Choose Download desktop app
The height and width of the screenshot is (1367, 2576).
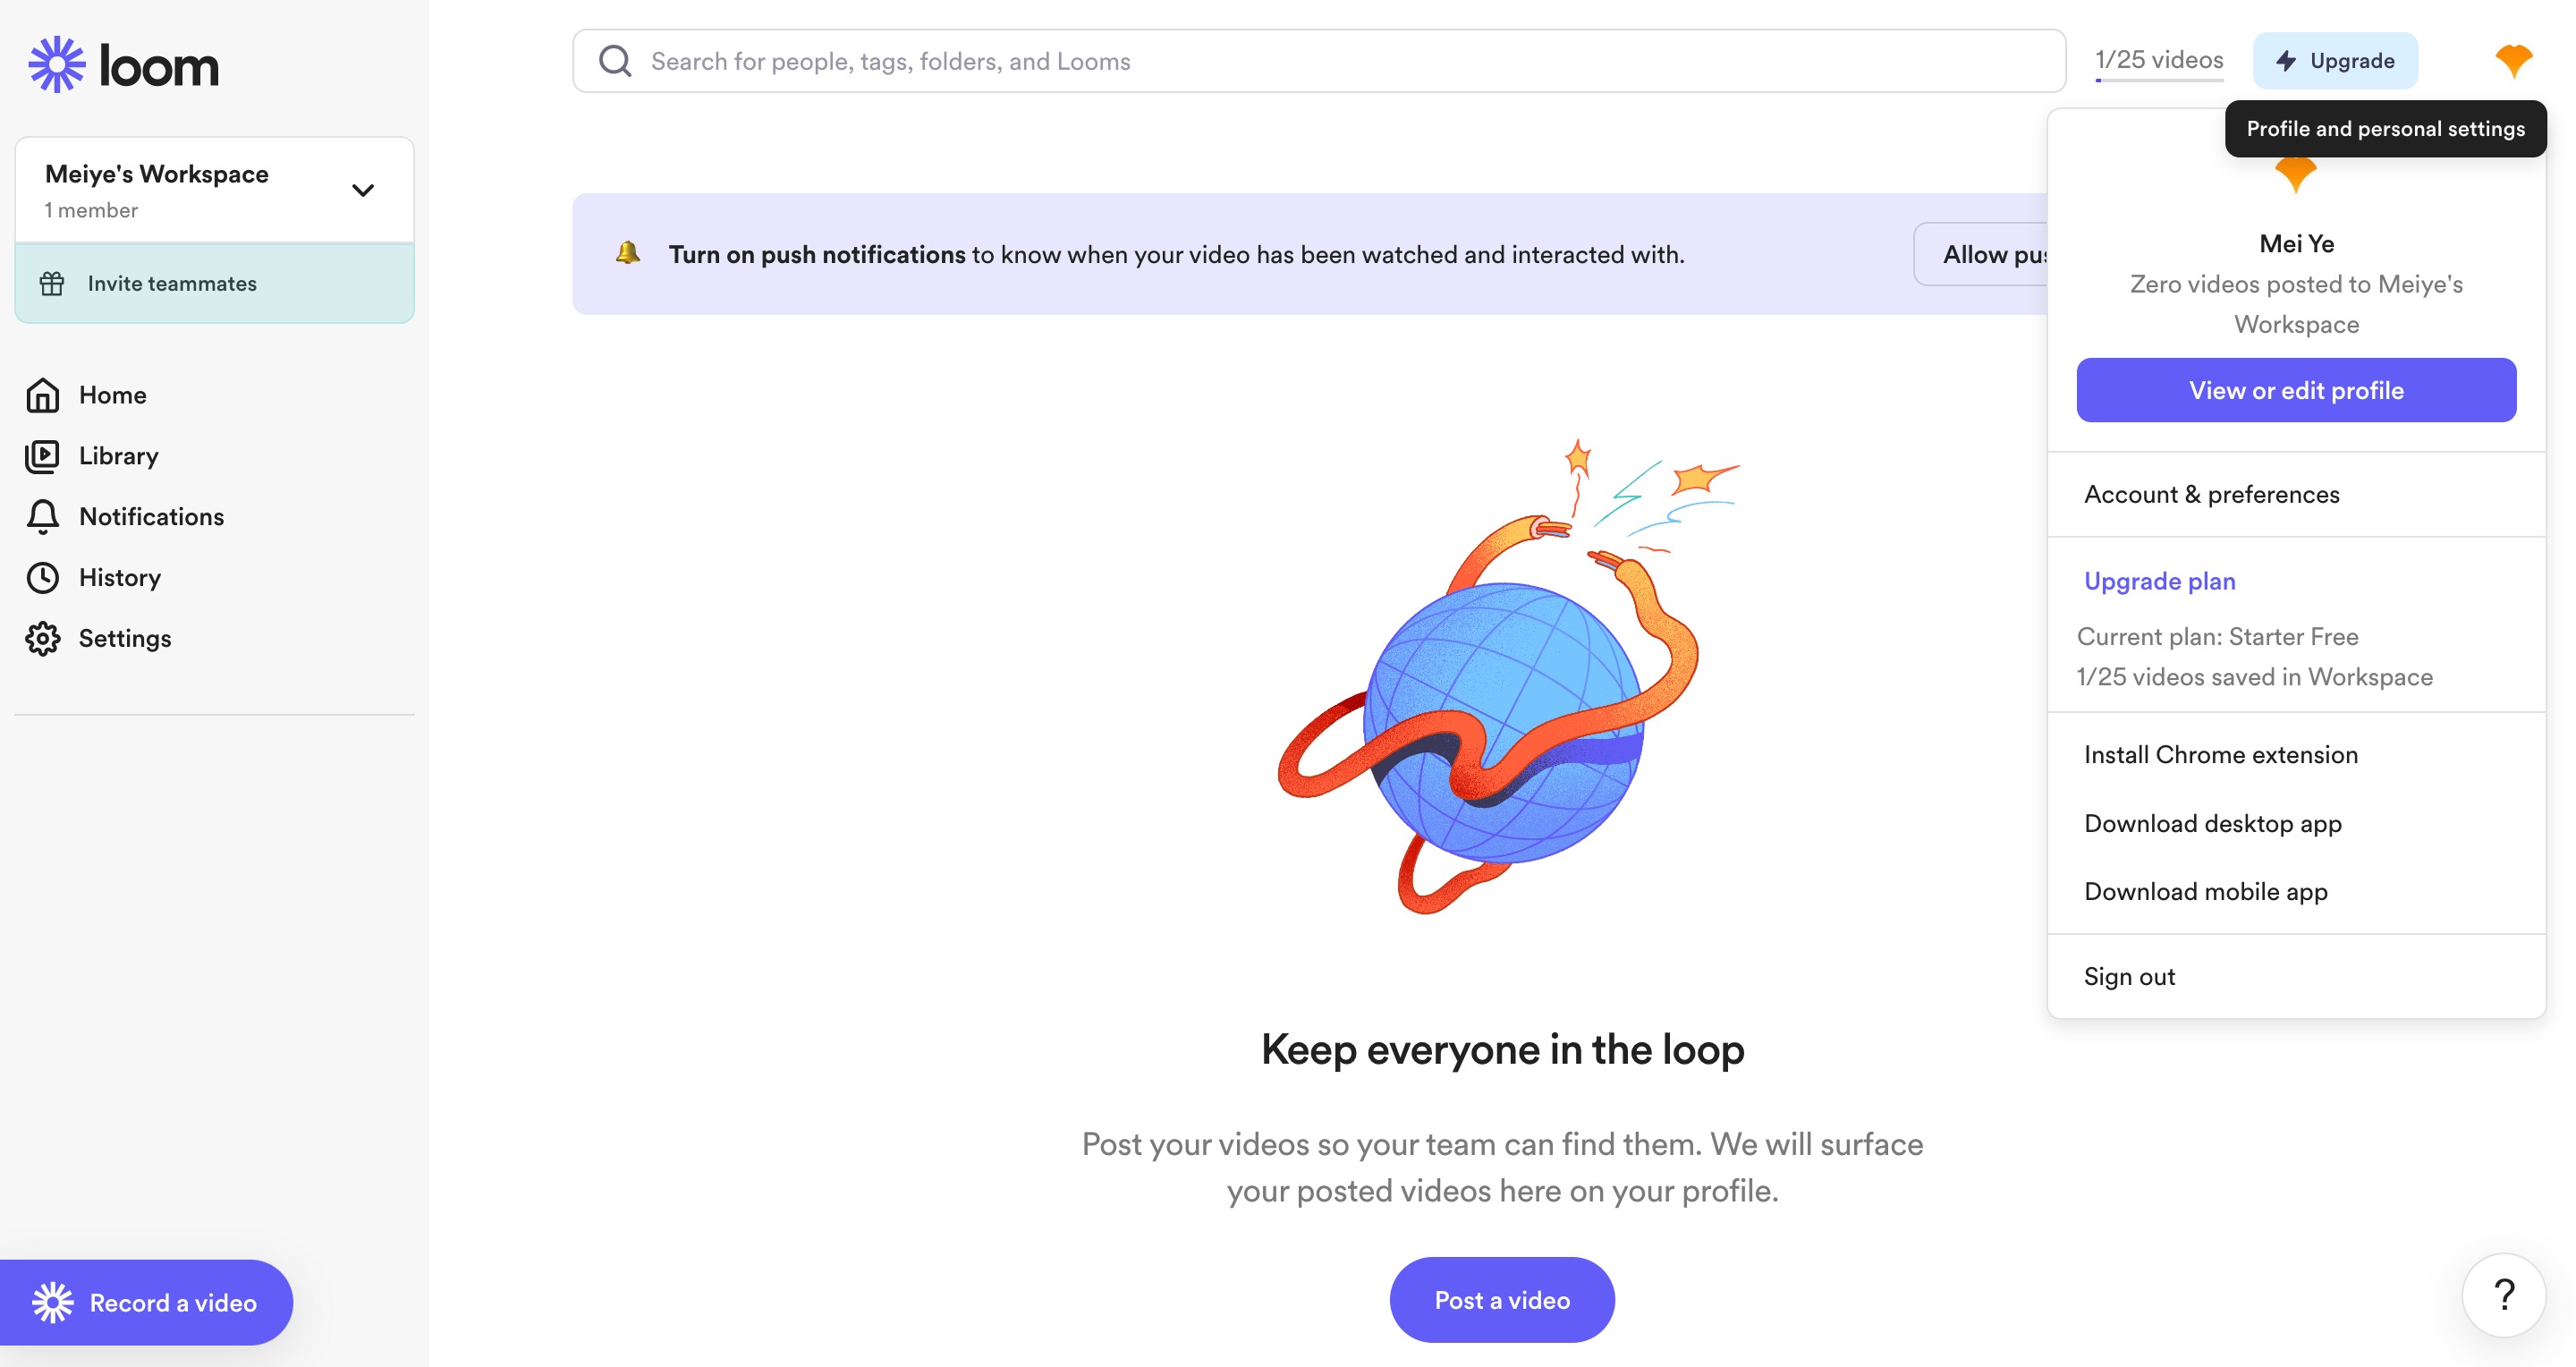(2212, 823)
